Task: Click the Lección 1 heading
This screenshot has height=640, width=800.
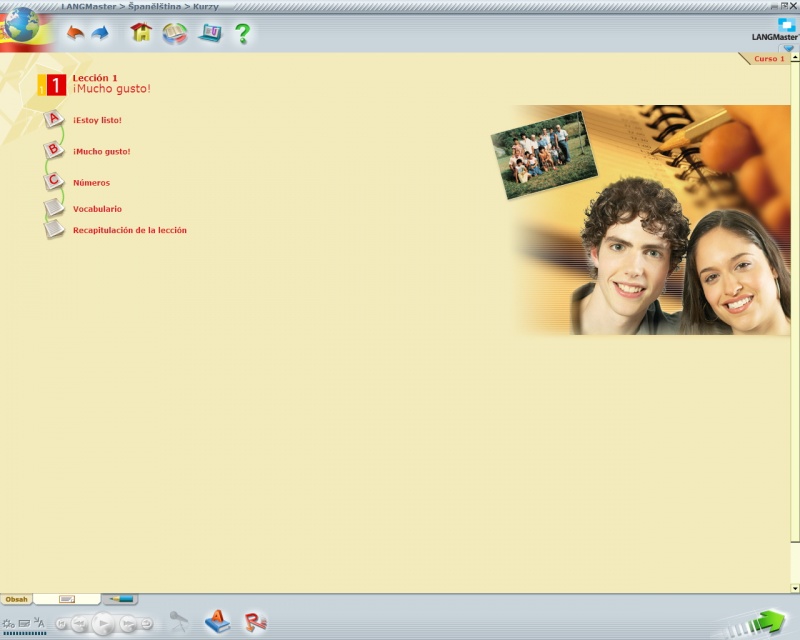Action: click(x=95, y=78)
